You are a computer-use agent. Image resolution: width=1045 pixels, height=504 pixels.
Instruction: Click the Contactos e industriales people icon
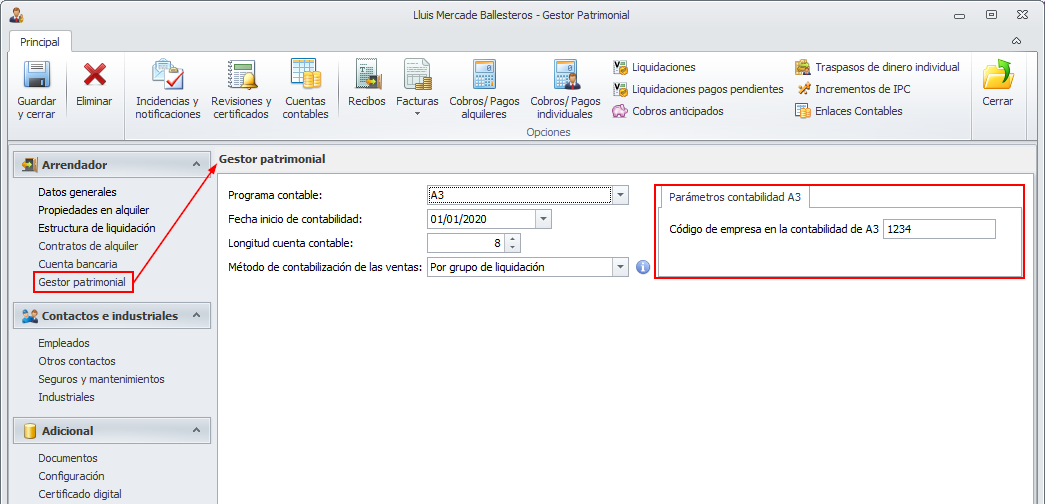click(29, 316)
